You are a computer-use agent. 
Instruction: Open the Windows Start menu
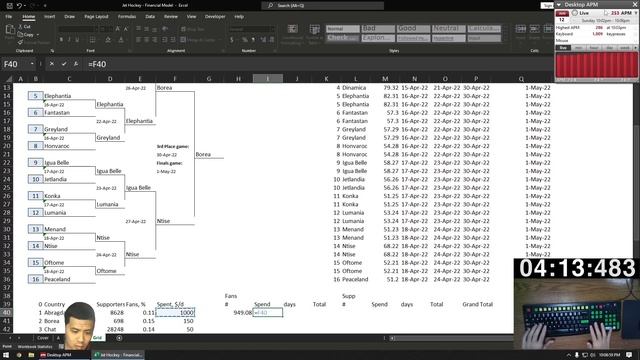6,355
